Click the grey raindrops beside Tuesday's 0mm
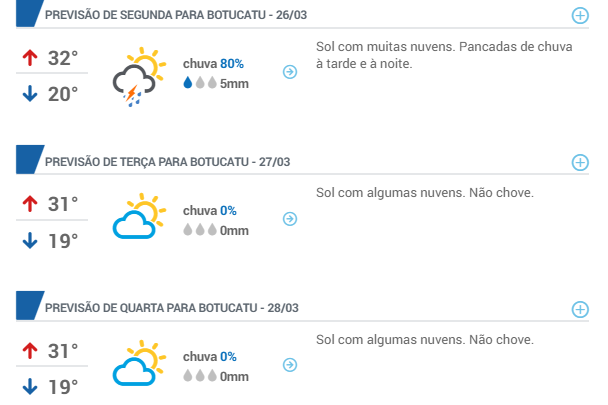The image size is (608, 405). [200, 230]
